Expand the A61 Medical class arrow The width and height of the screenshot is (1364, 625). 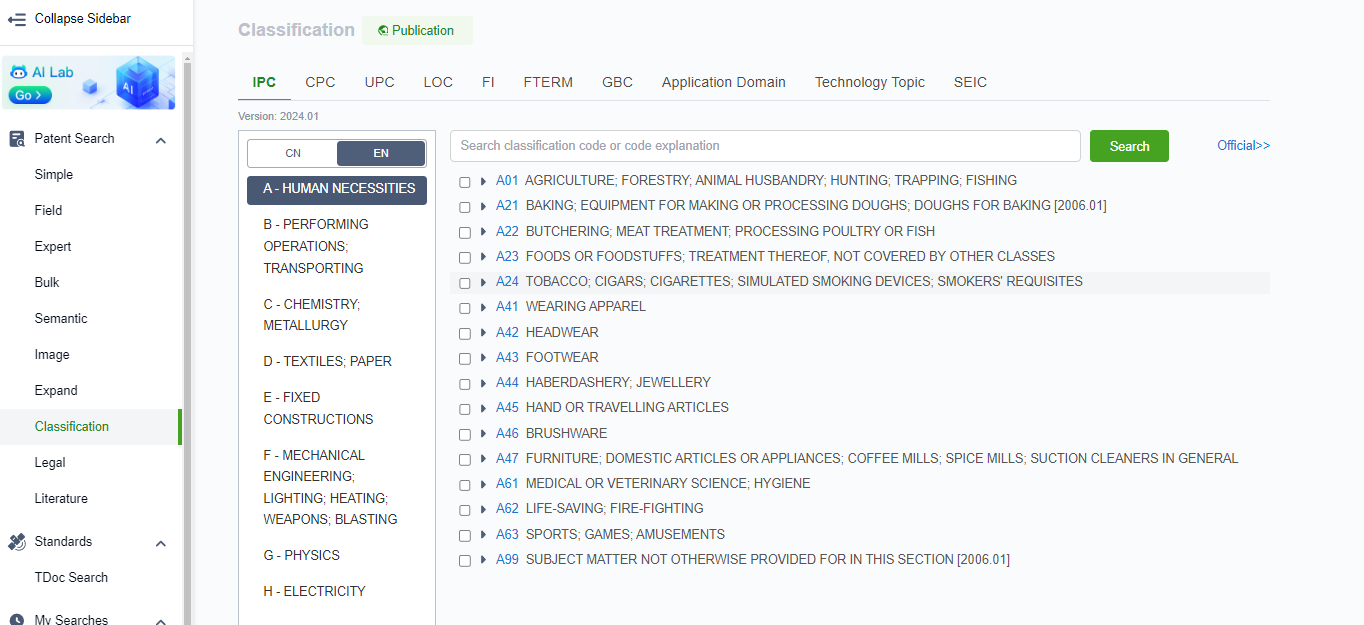tap(483, 484)
